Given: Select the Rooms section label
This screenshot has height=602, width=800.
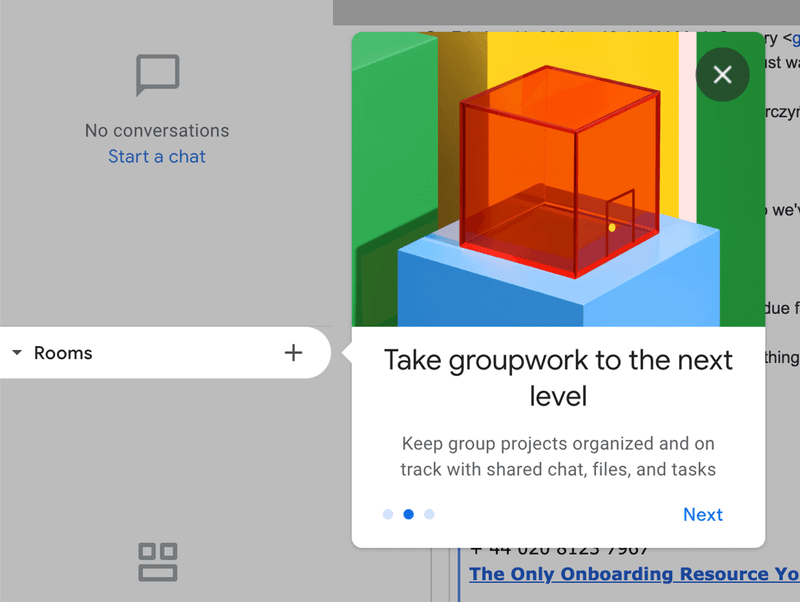Looking at the screenshot, I should tap(63, 353).
